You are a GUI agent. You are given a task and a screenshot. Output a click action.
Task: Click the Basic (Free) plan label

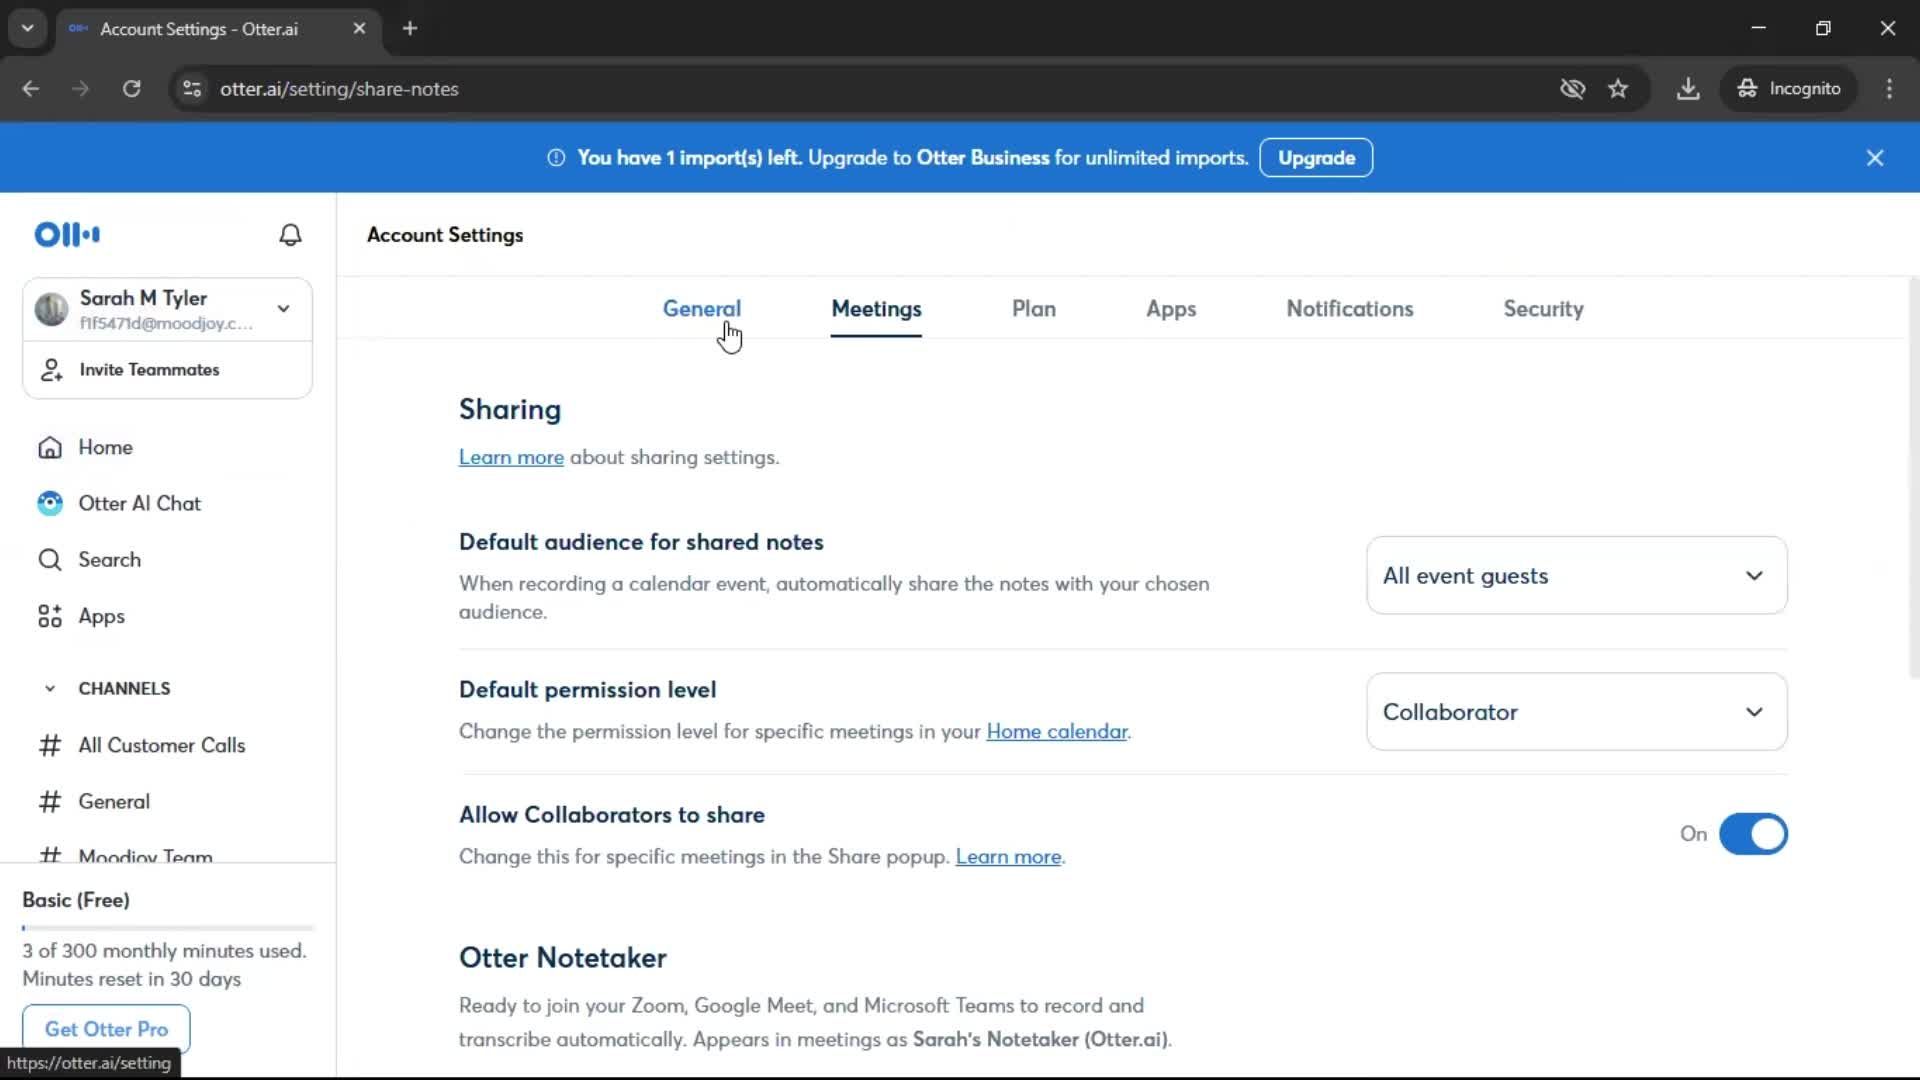[76, 900]
